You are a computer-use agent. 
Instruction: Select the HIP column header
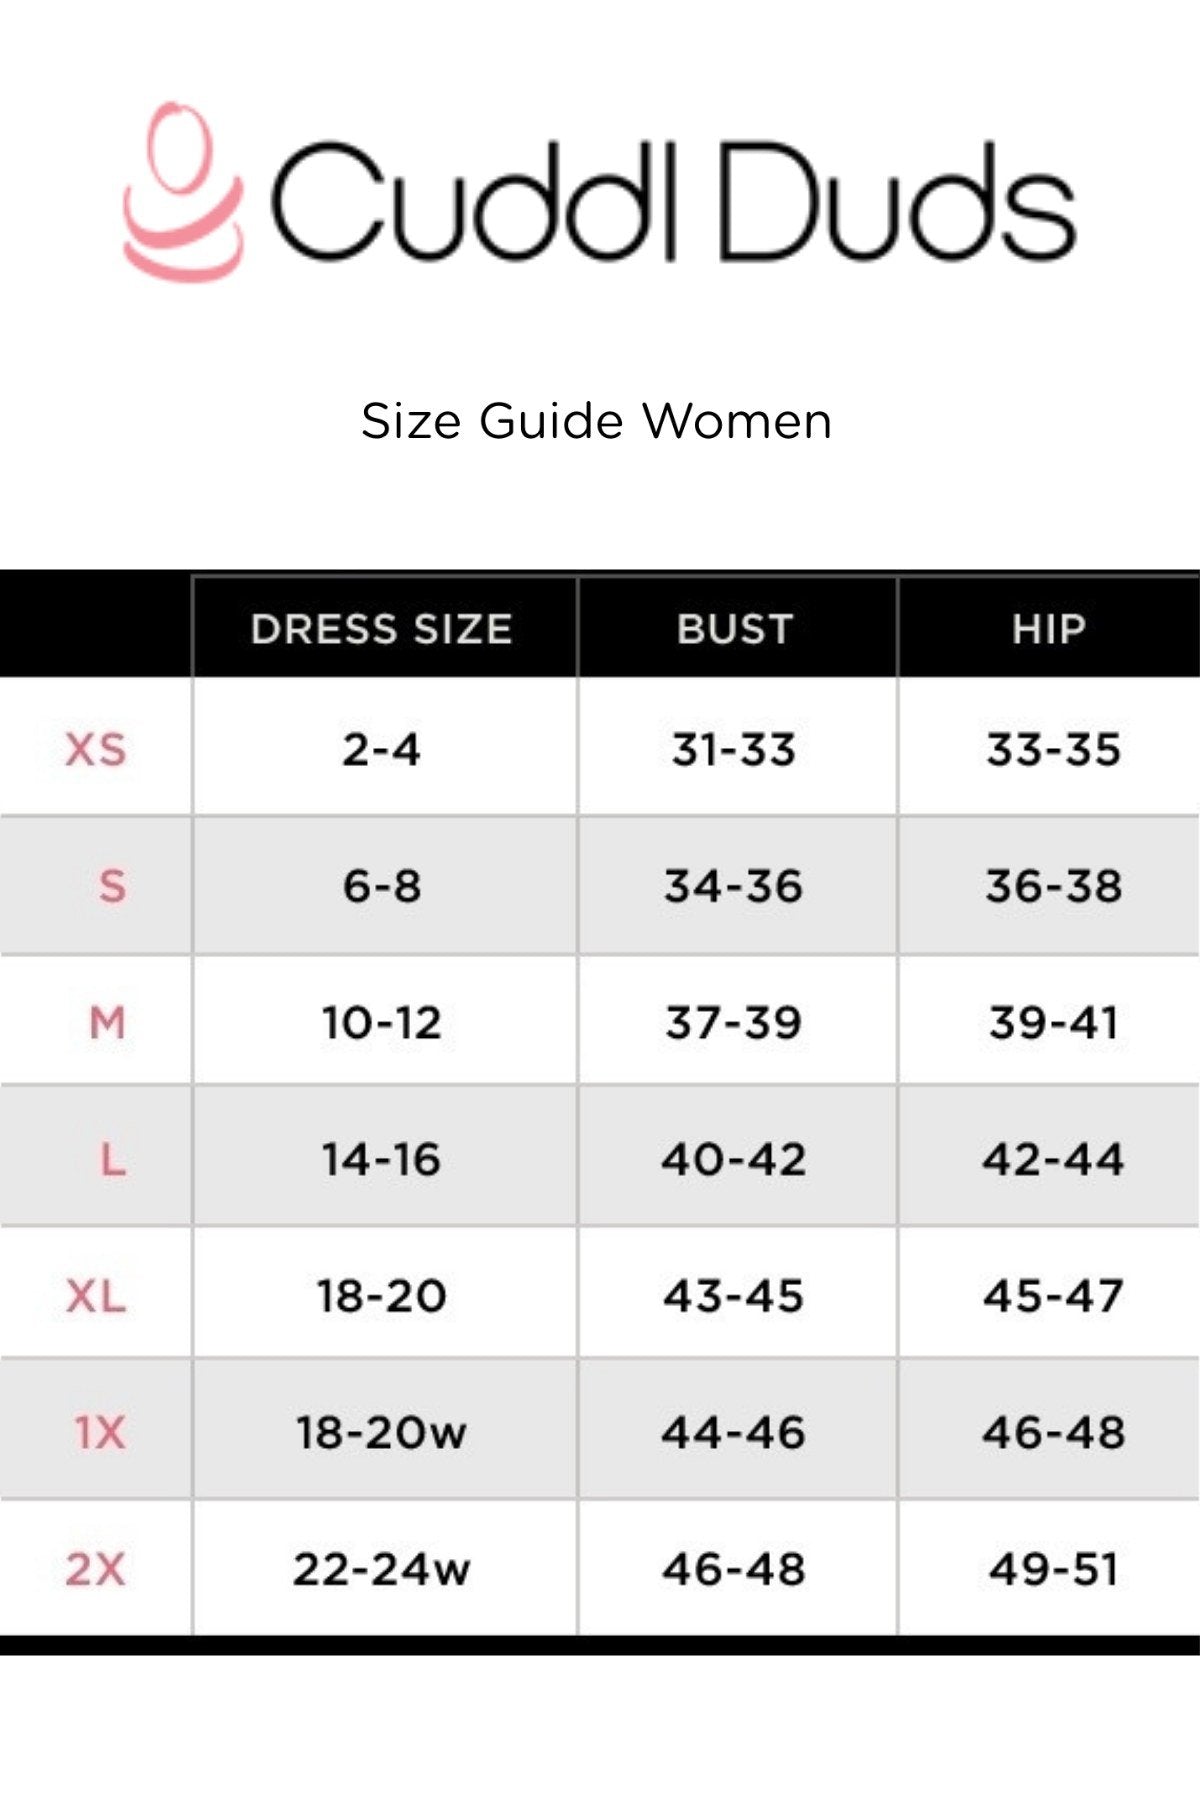point(1048,629)
